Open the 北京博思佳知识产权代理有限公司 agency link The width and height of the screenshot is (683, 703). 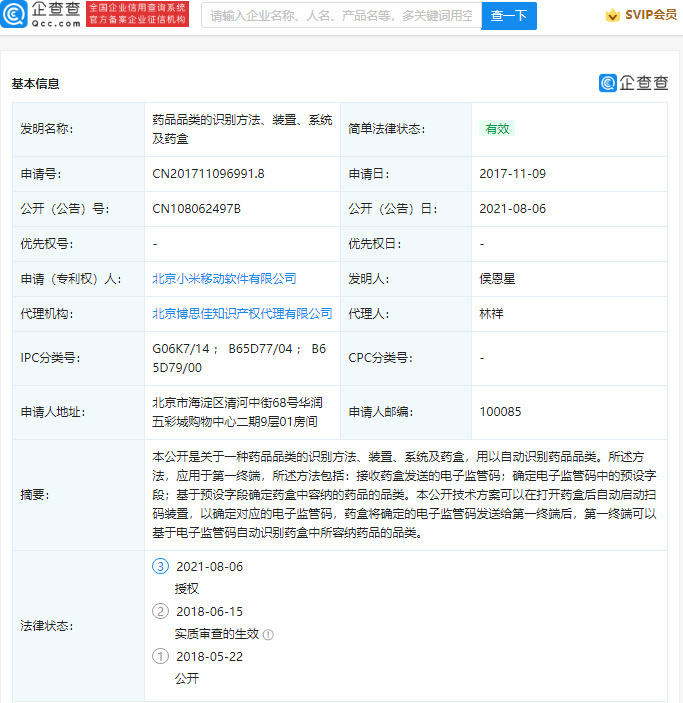coord(242,314)
